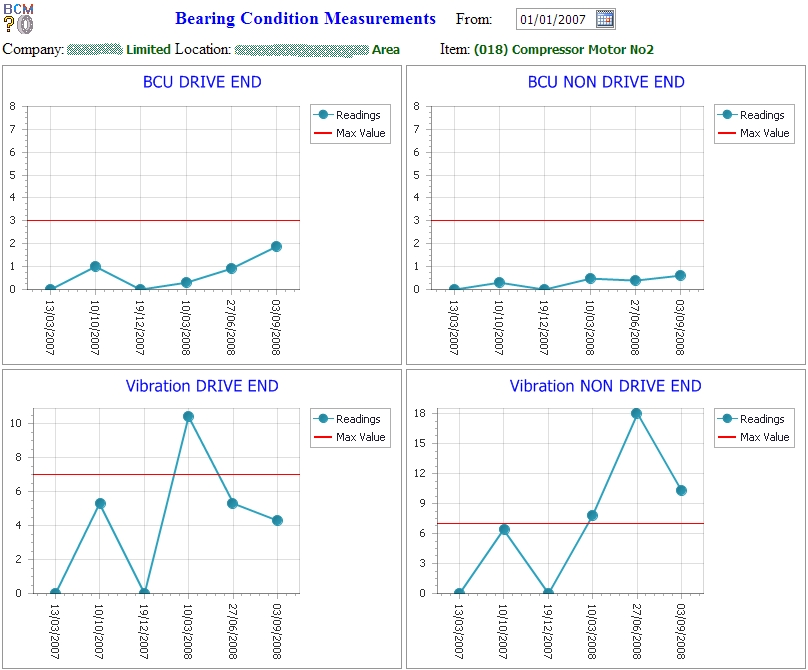Select the 10/03/2008 data point in BCU NON DRIVE END
This screenshot has height=670, width=808.
(x=590, y=279)
